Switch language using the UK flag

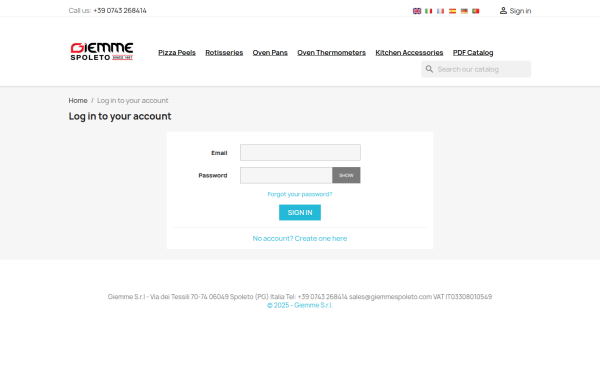(417, 11)
